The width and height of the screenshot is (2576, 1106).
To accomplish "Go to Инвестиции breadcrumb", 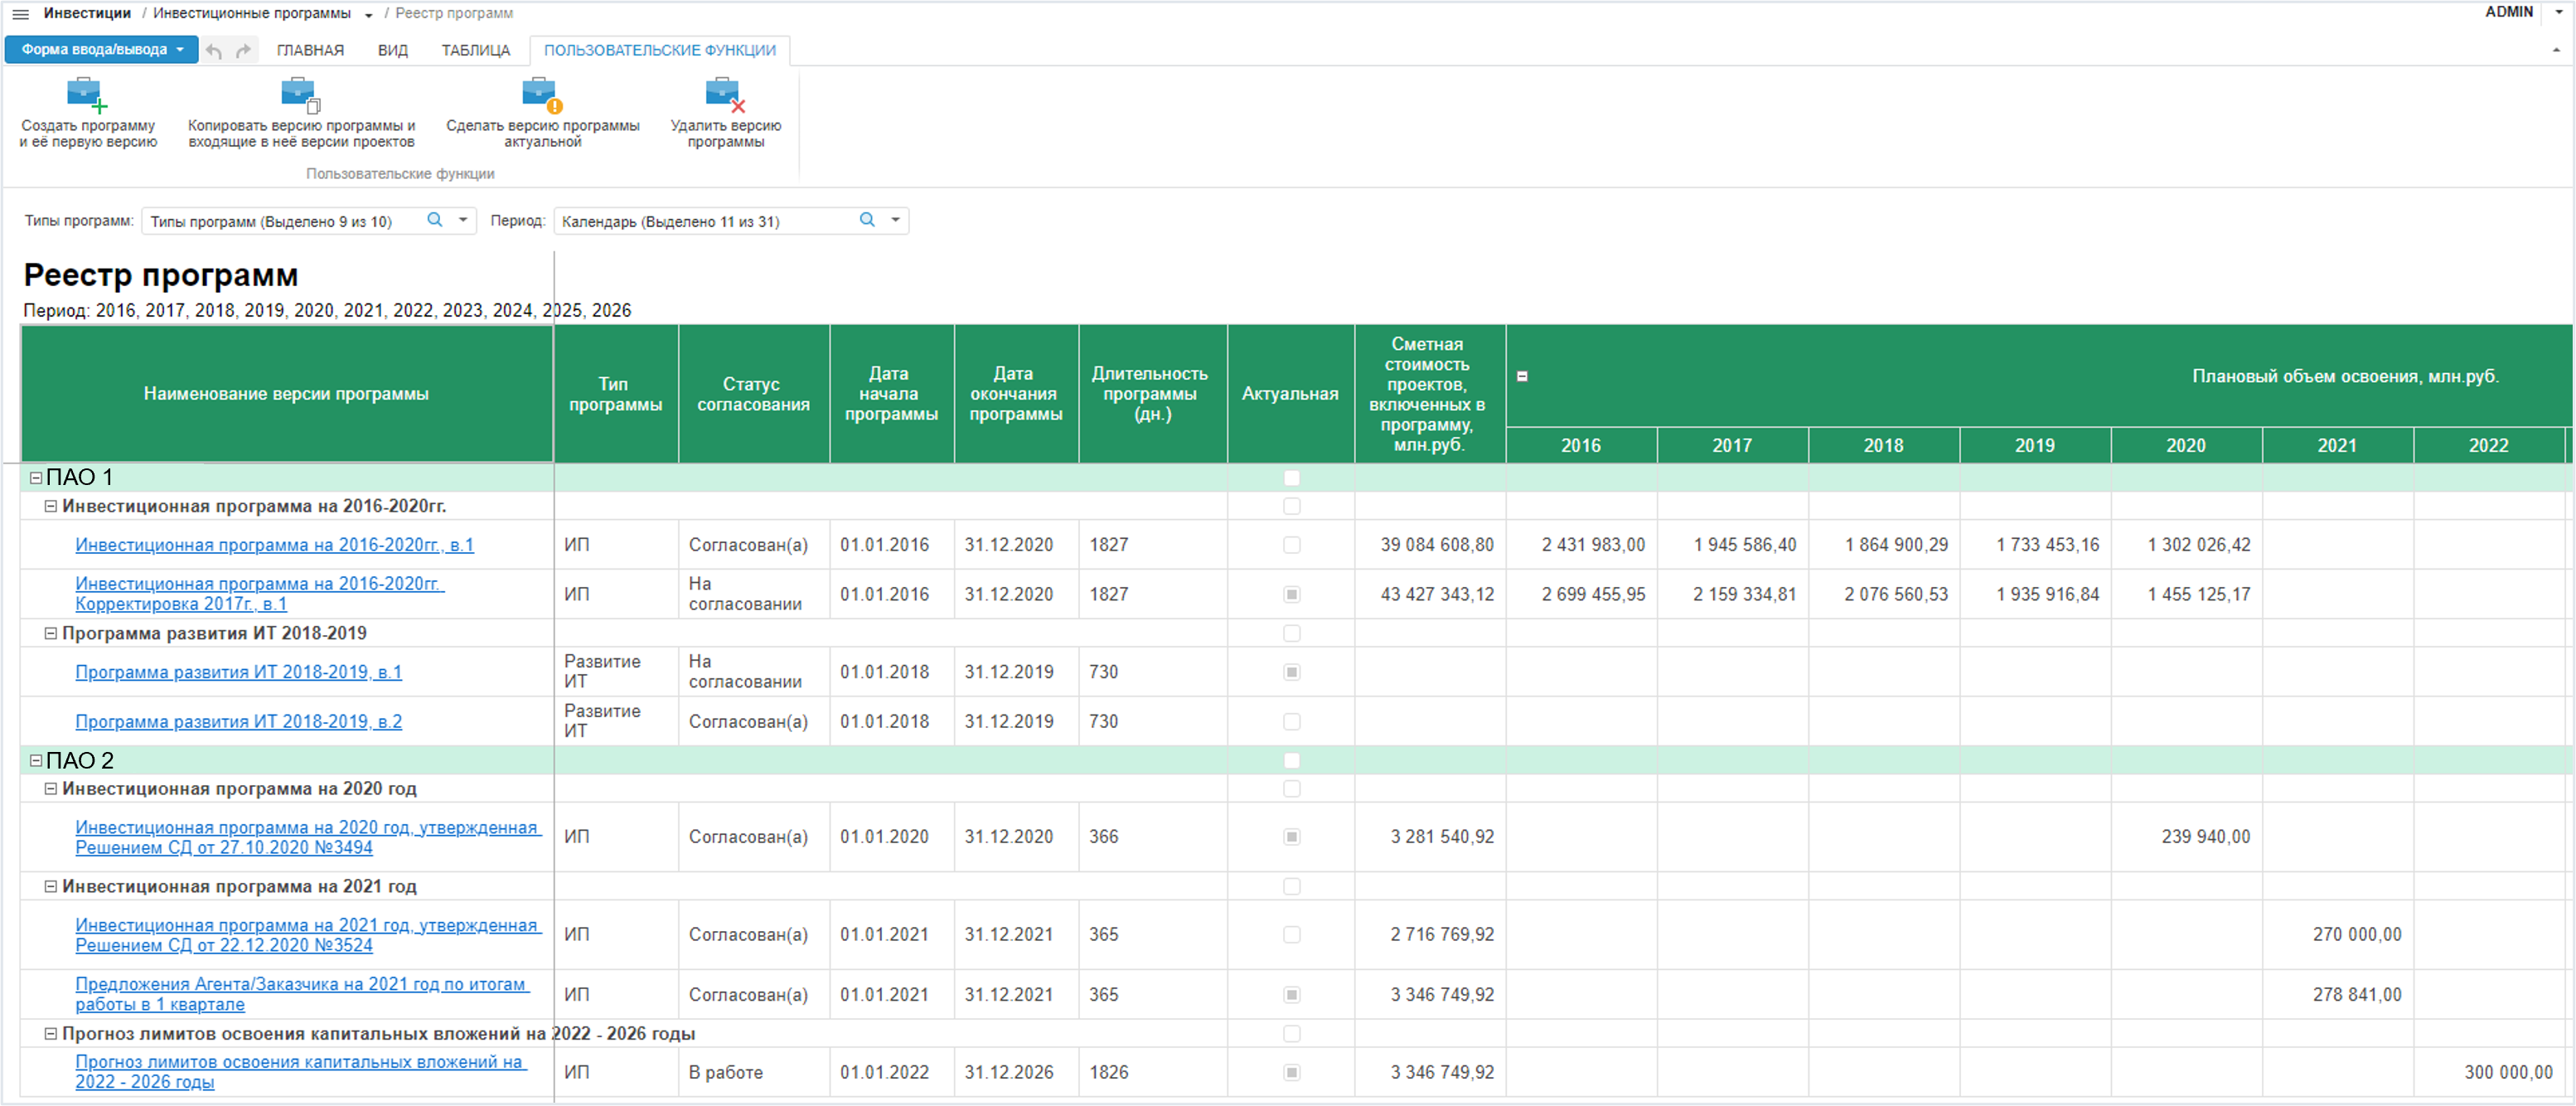I will pyautogui.click(x=87, y=13).
